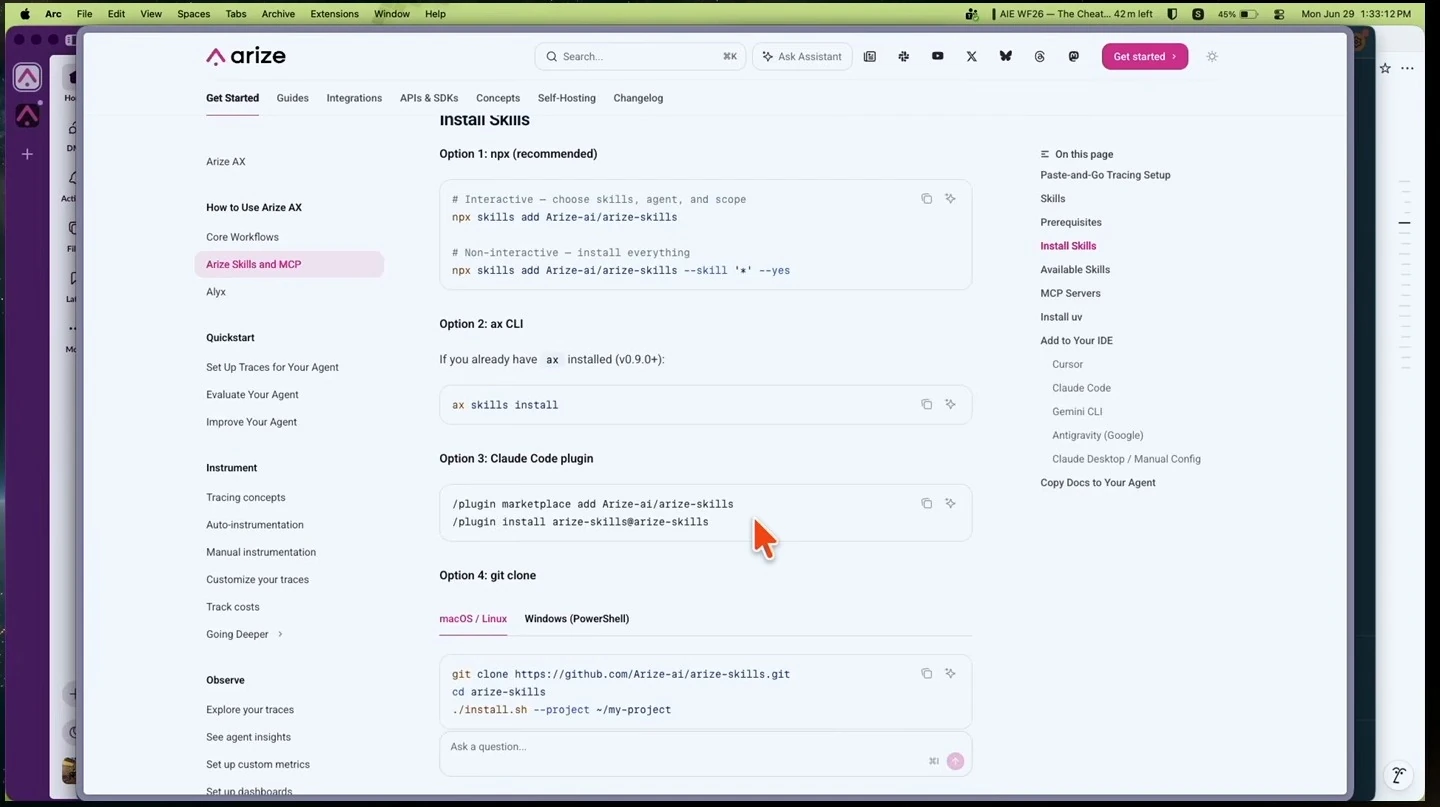Viewport: 1440px width, 807px height.
Task: Ask AI about the plugin marketplace block
Action: [x=951, y=503]
